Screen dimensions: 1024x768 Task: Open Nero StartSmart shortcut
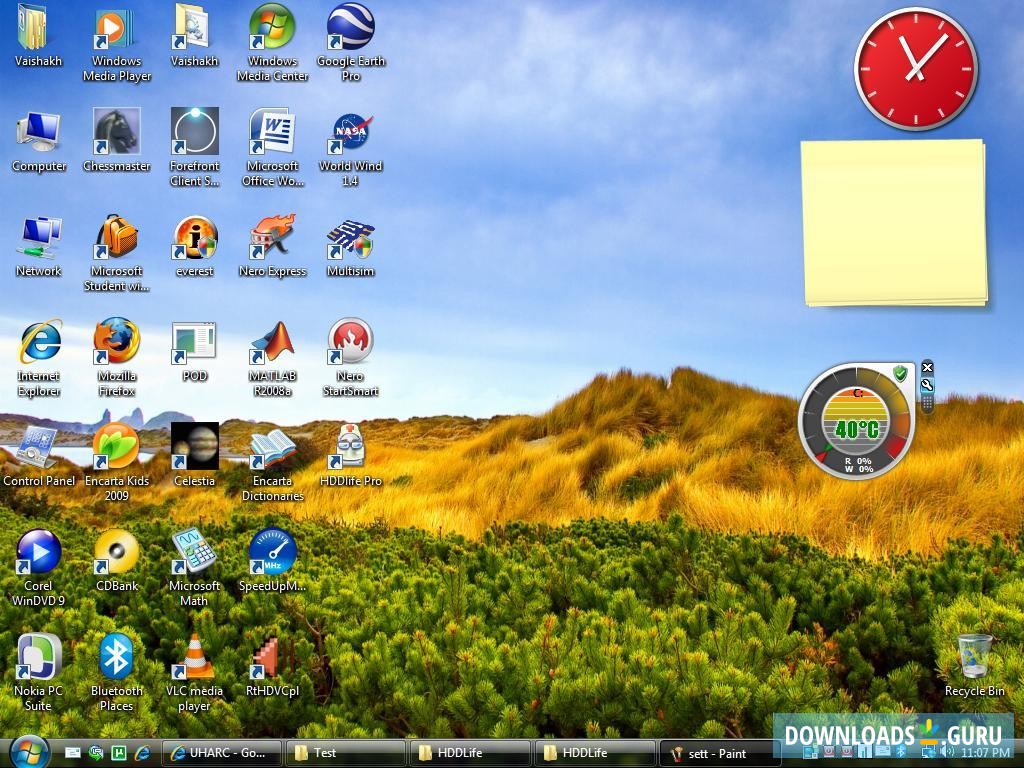[351, 358]
